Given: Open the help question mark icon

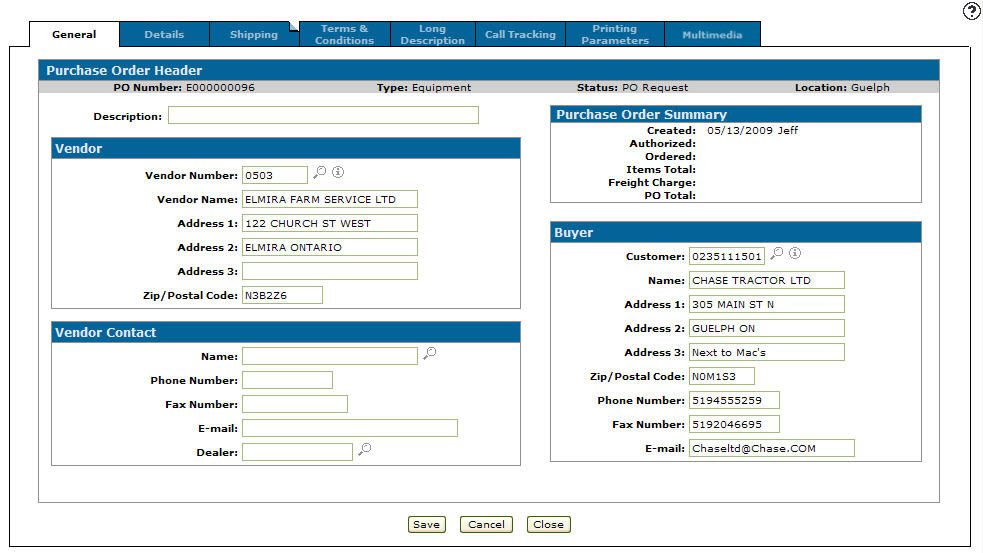Looking at the screenshot, I should [972, 11].
